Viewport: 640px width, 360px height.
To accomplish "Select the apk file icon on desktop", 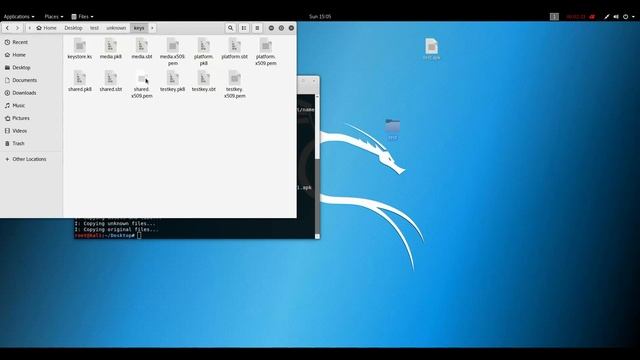I will tap(431, 47).
